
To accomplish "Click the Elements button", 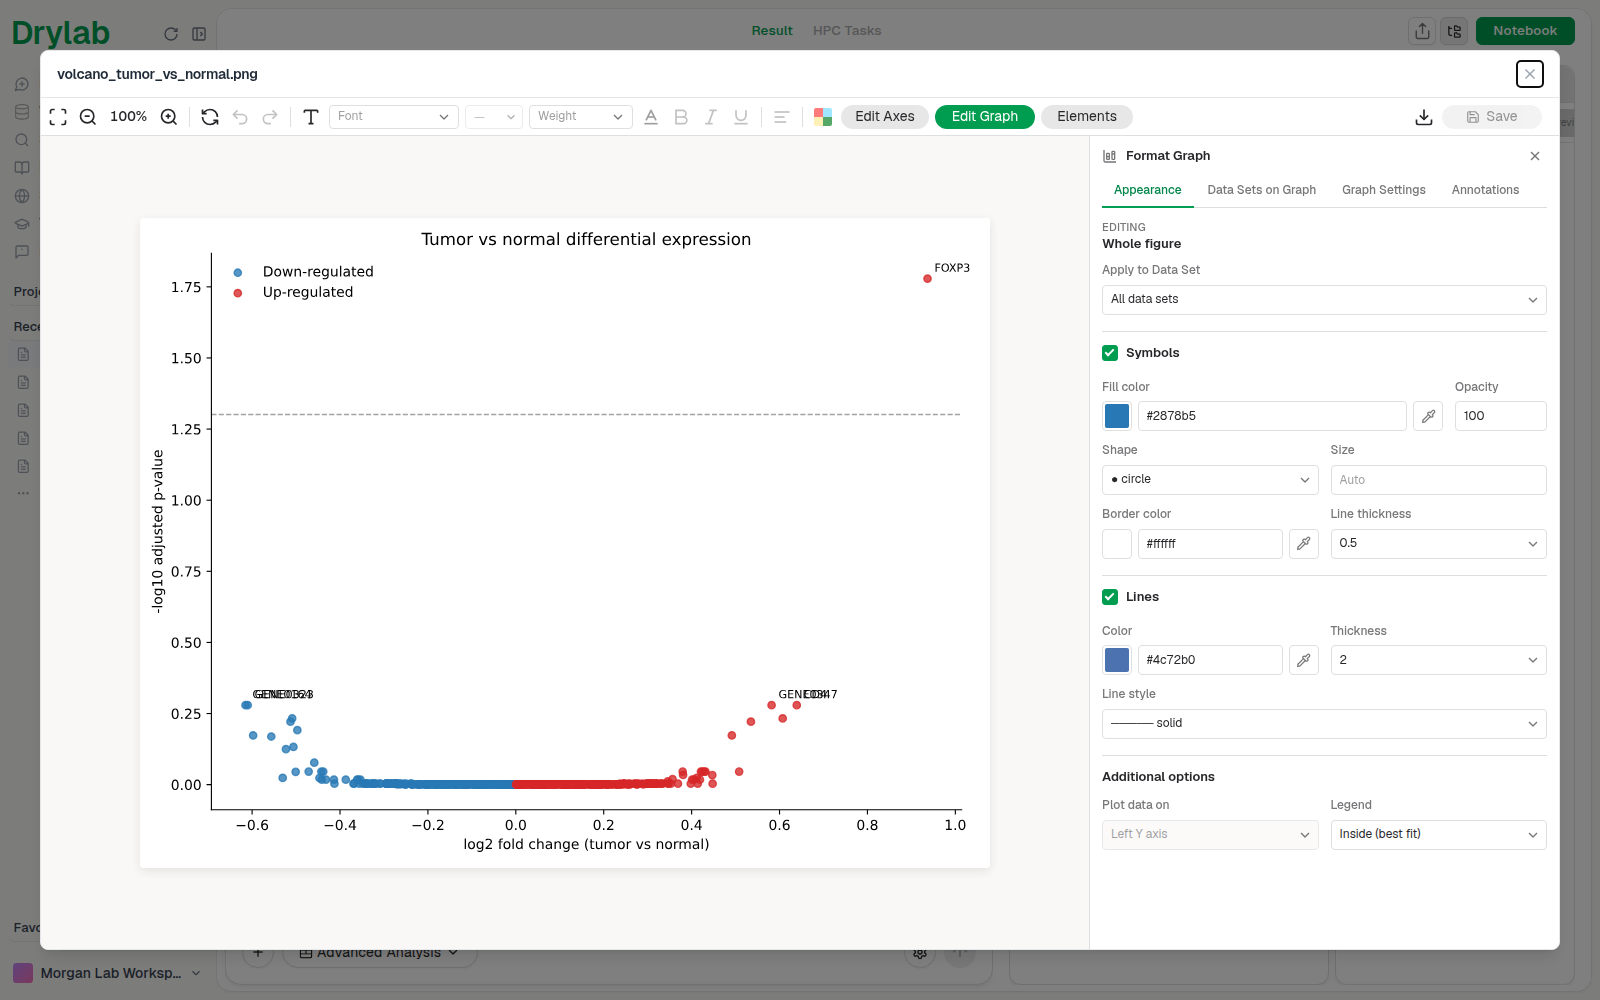I will (x=1087, y=117).
